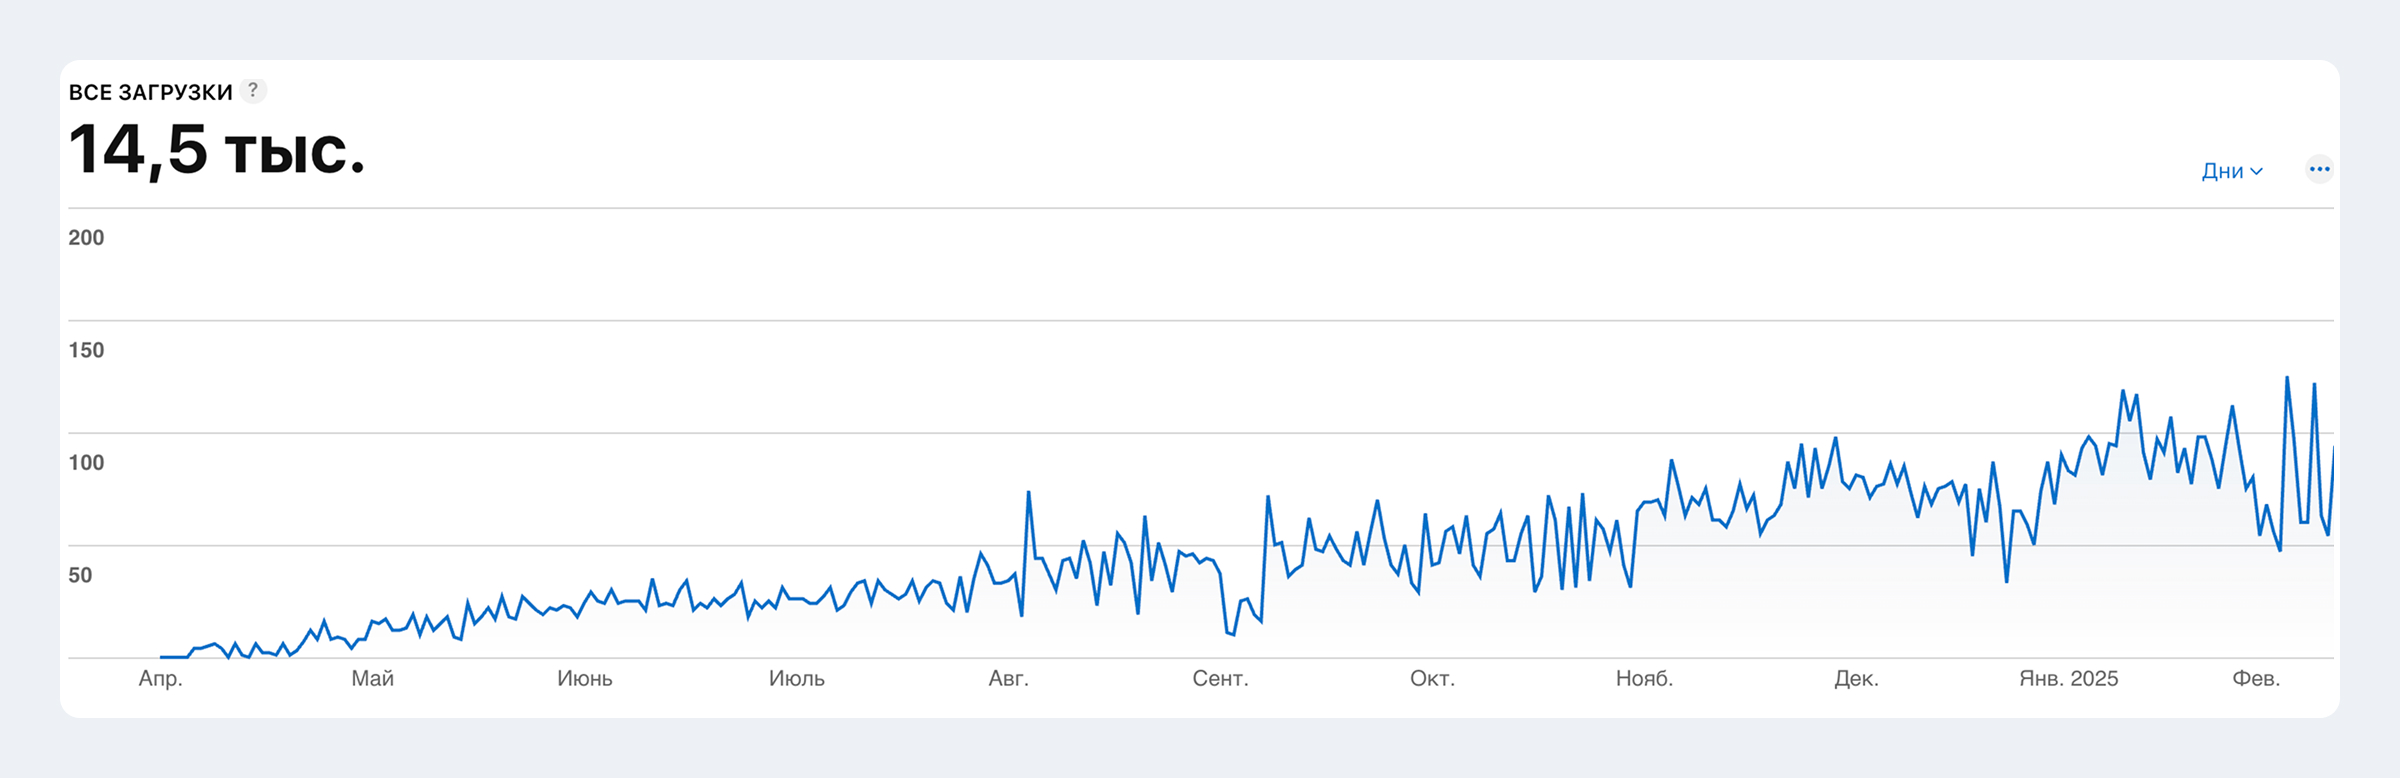
Task: Click the 200 y-axis label
Action: [86, 238]
